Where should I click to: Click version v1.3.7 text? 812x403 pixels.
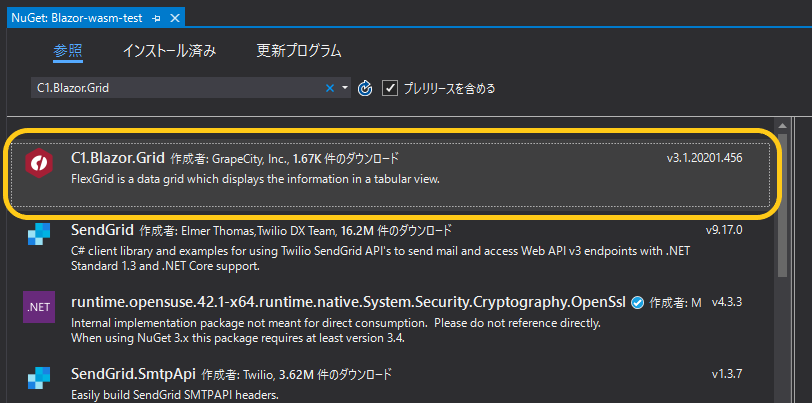click(727, 373)
